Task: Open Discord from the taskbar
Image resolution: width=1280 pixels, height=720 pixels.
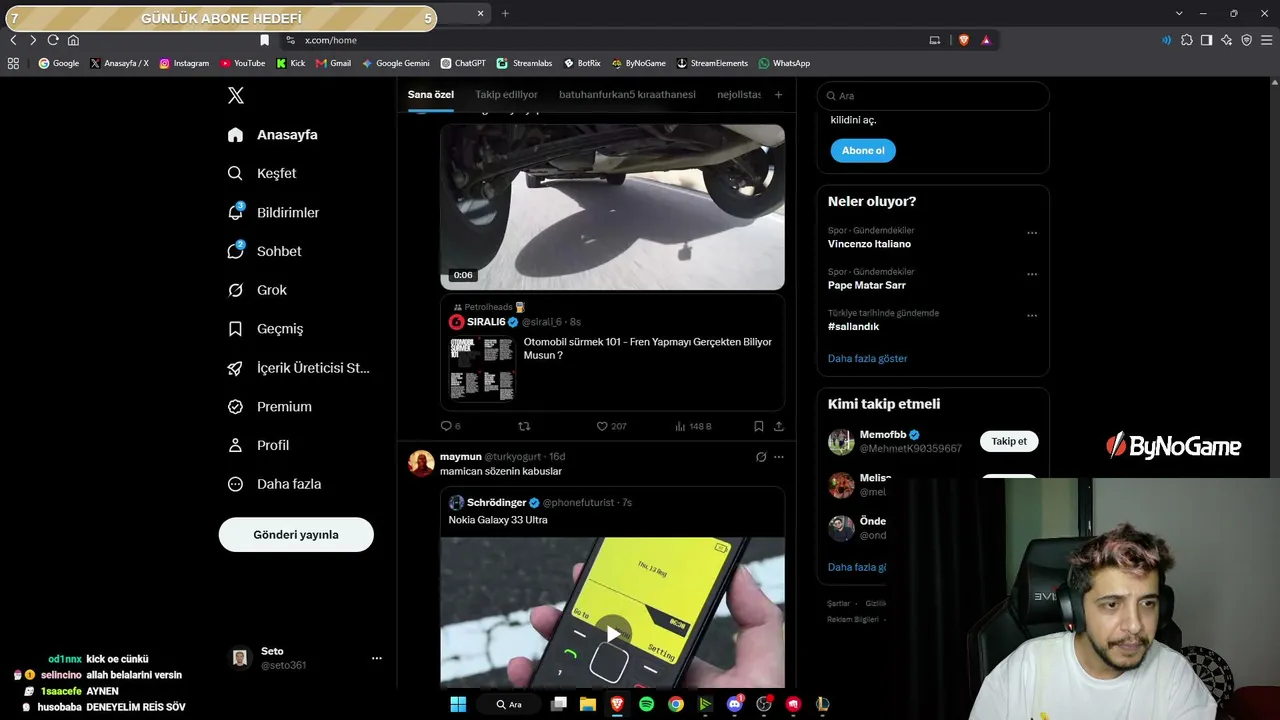Action: pos(735,704)
